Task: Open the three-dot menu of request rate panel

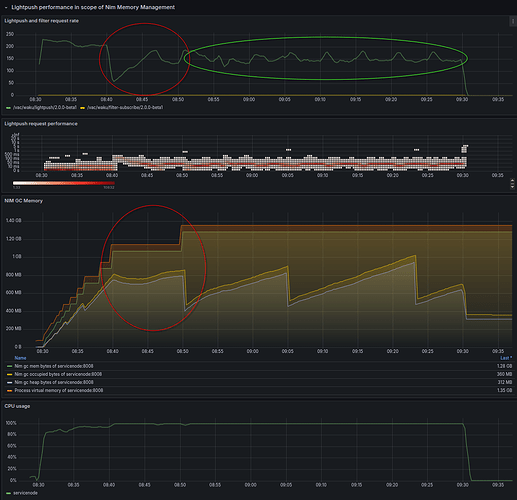Action: (513, 21)
